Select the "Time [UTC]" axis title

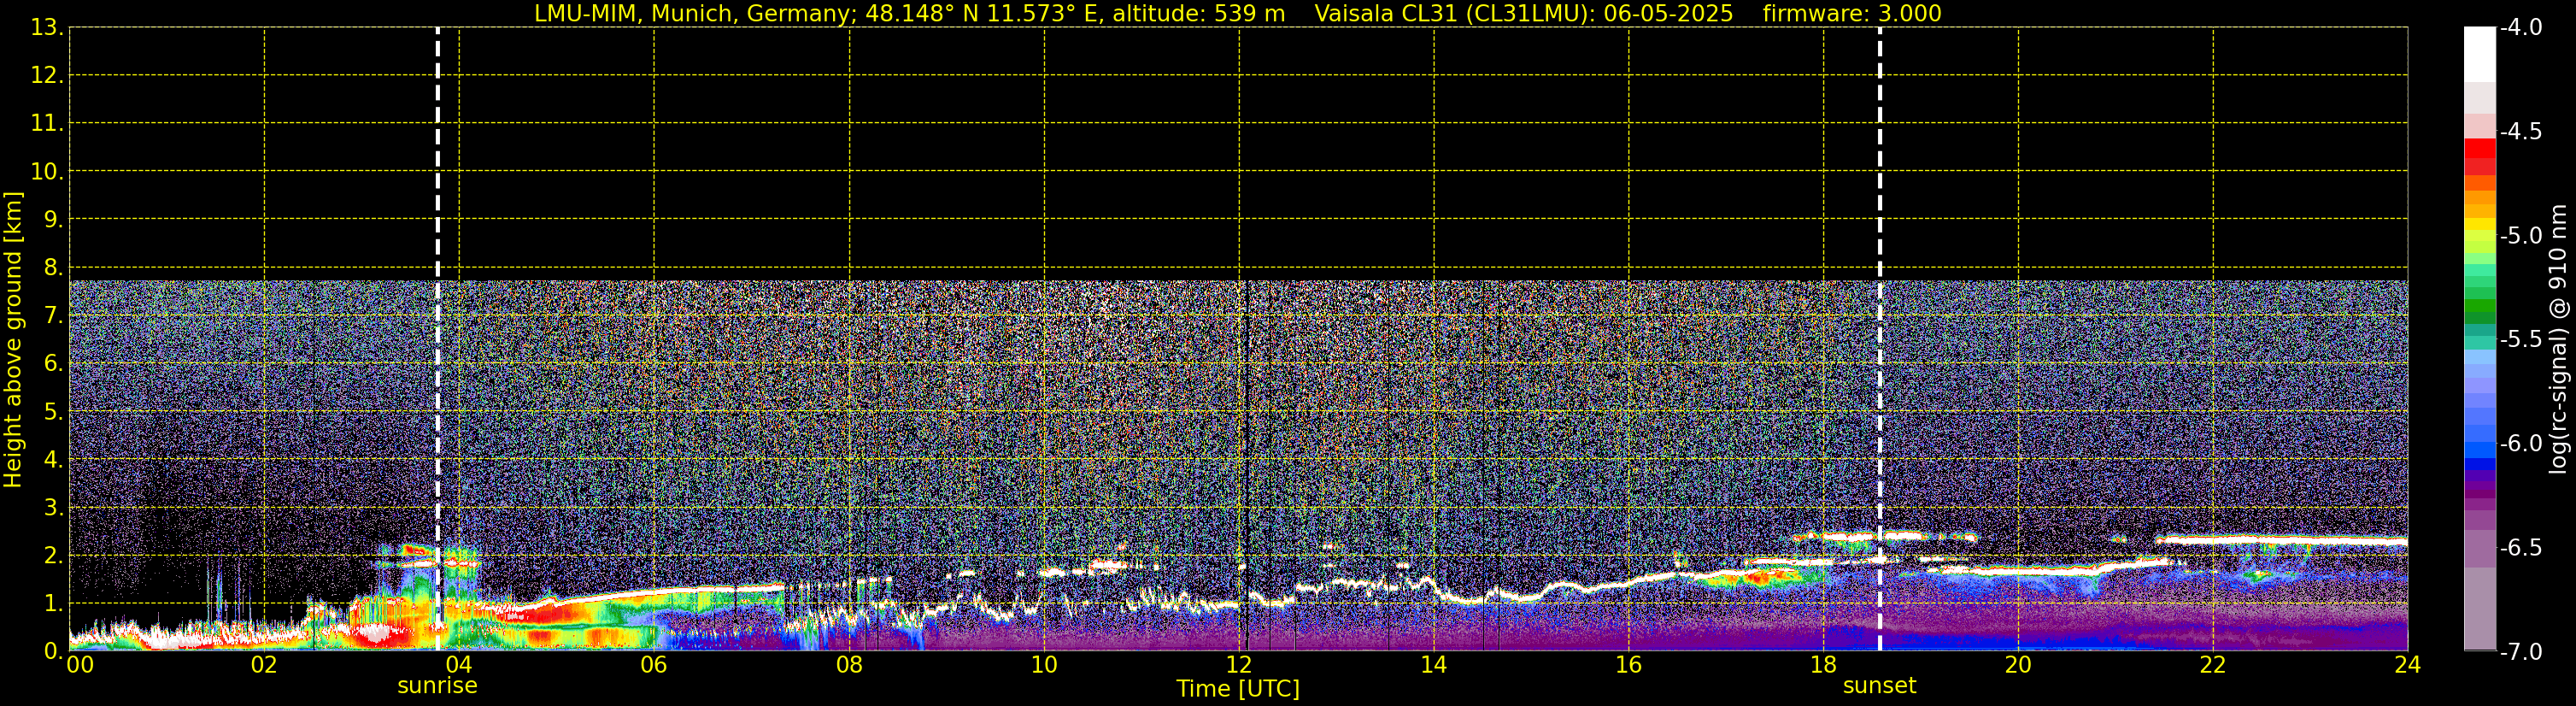click(x=1238, y=689)
